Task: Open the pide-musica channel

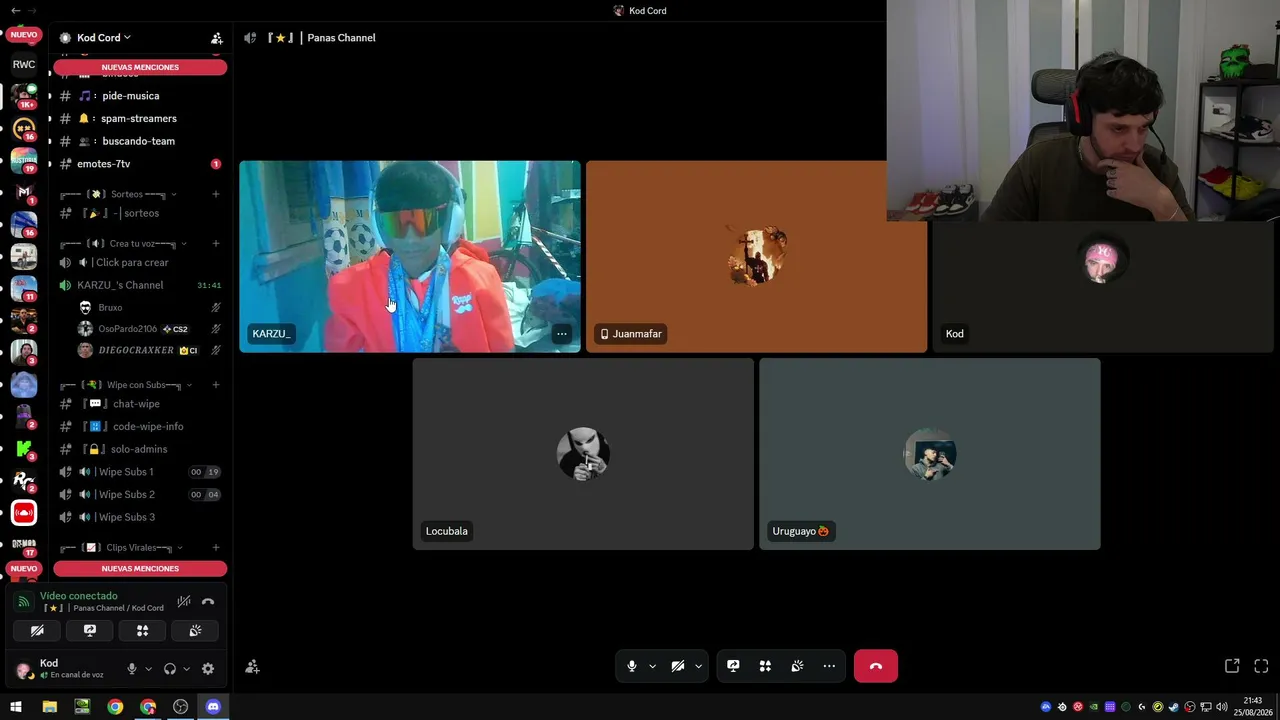Action: click(x=140, y=96)
